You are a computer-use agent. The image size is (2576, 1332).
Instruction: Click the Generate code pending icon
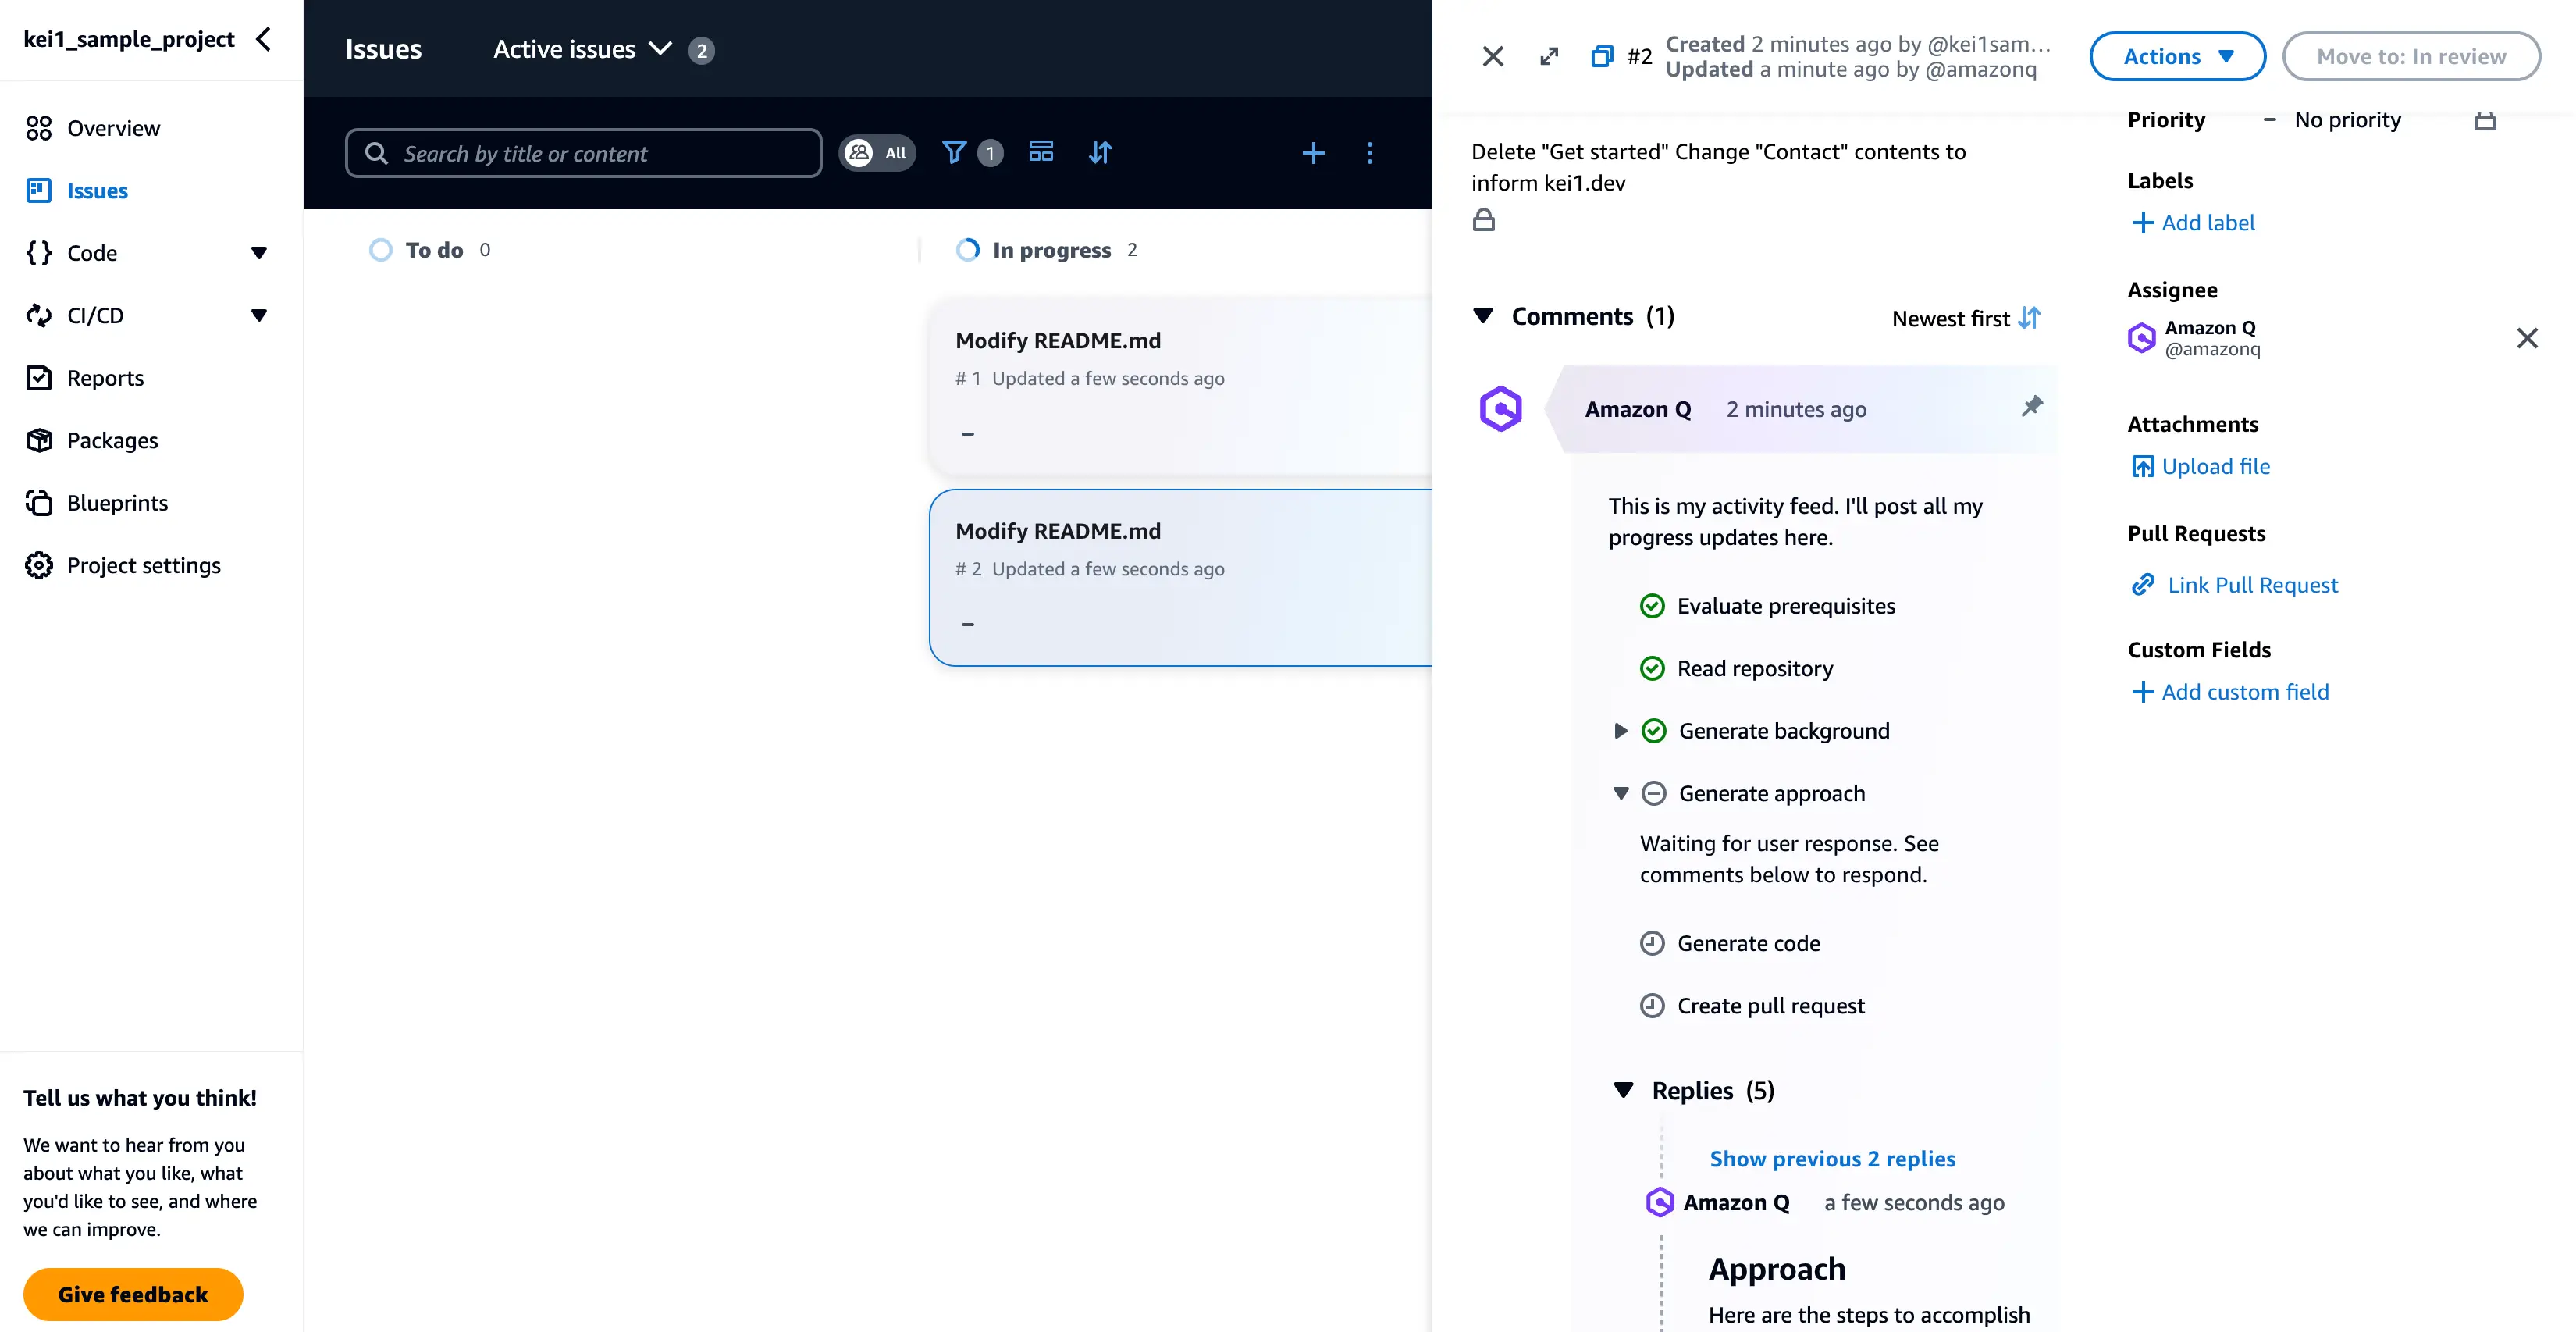(x=1652, y=943)
